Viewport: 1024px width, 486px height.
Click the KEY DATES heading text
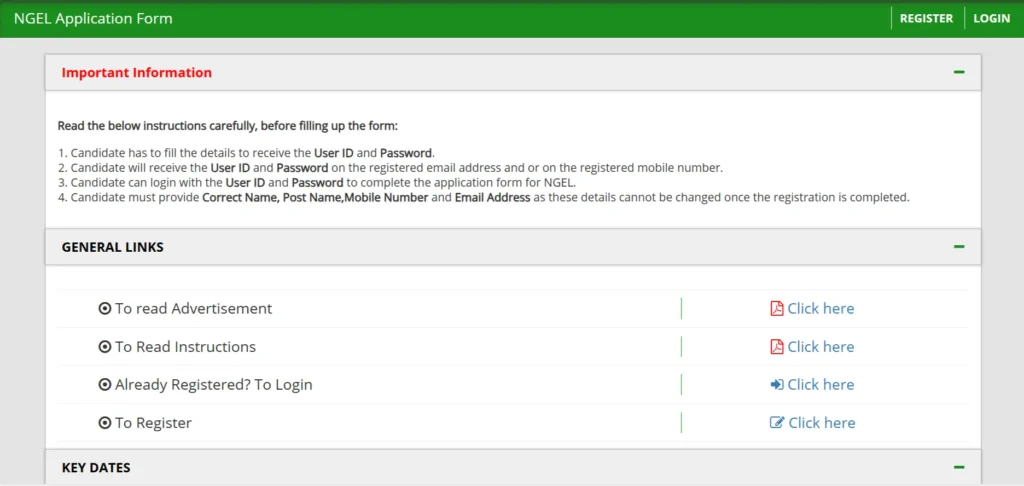tap(96, 467)
